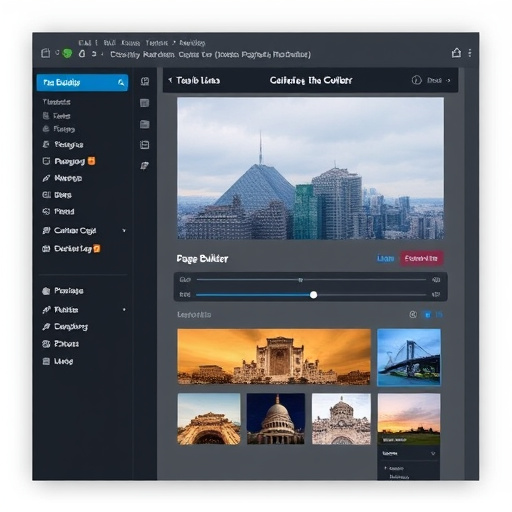The width and height of the screenshot is (512, 512).
Task: Click the green round icon in the top toolbar
Action: [x=67, y=53]
